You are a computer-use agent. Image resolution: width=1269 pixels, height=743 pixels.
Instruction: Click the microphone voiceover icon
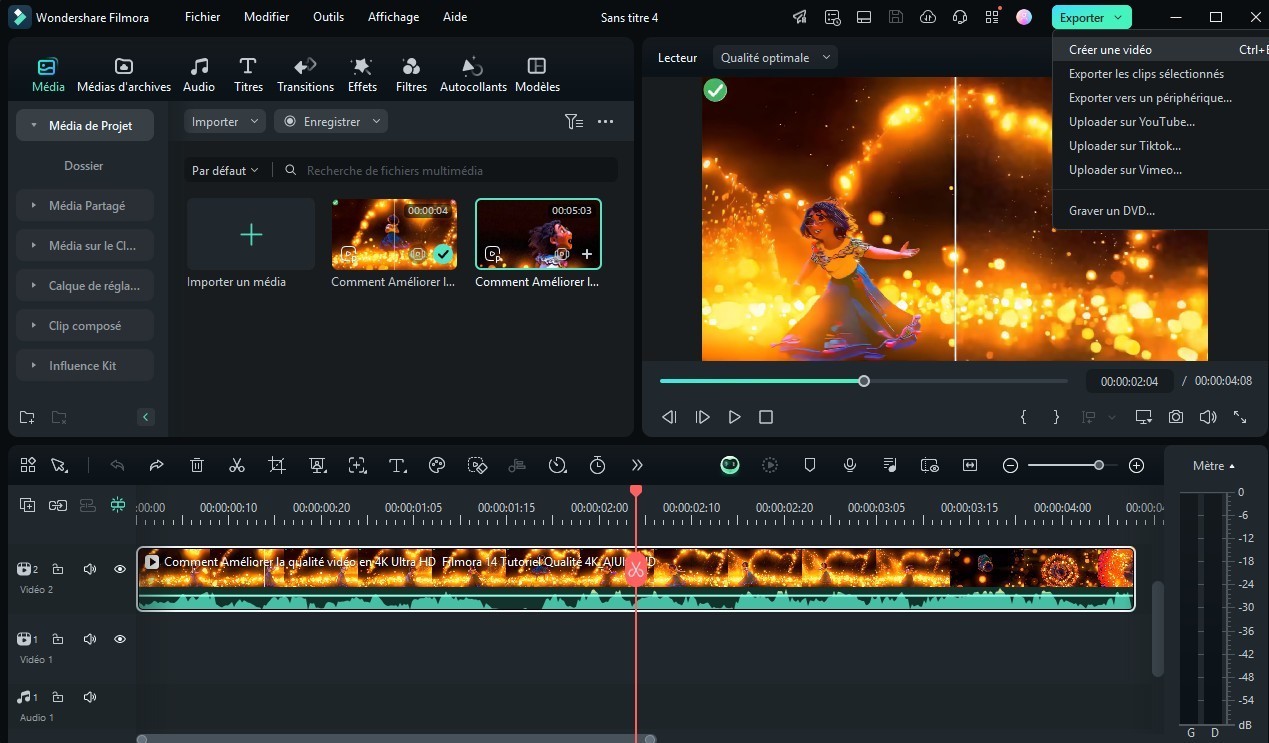(x=850, y=465)
